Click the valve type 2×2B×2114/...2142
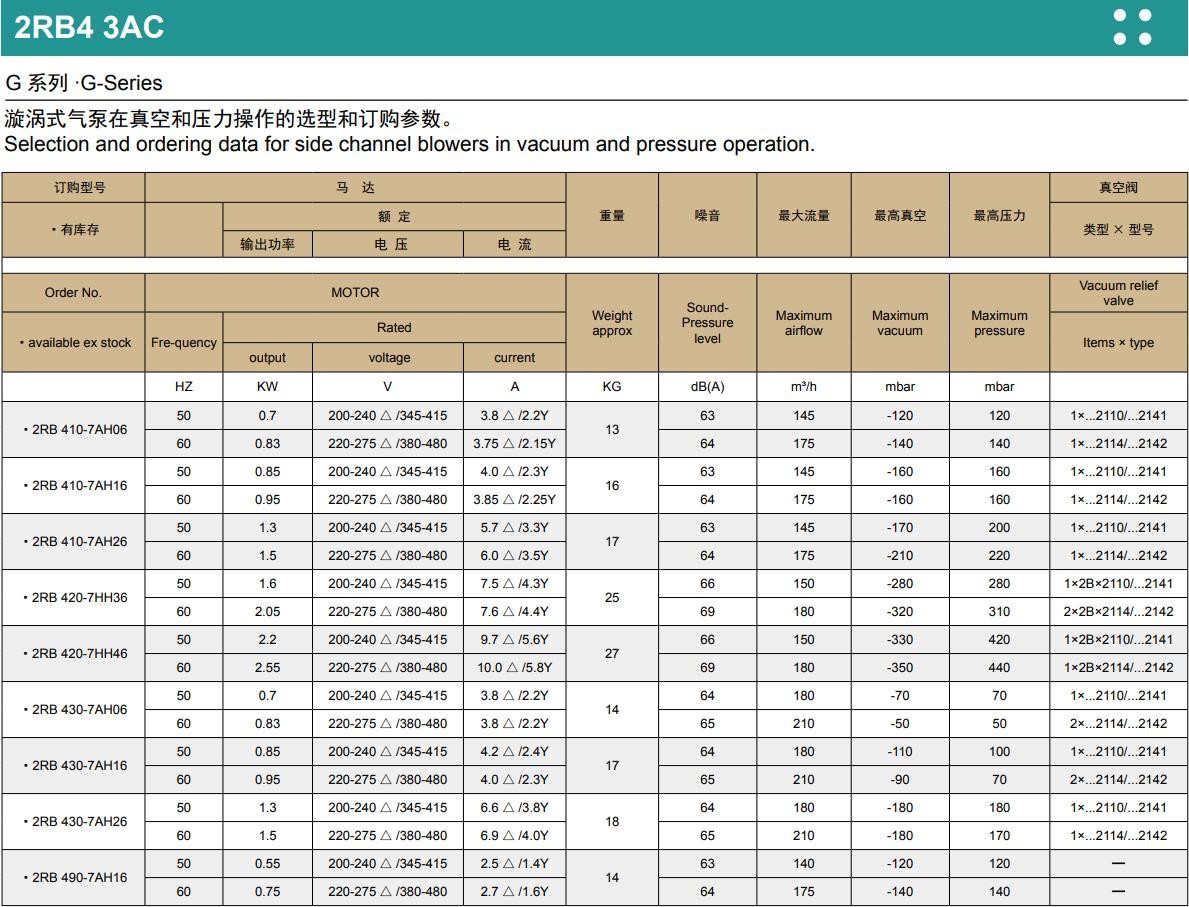The width and height of the screenshot is (1189, 907). click(1118, 612)
